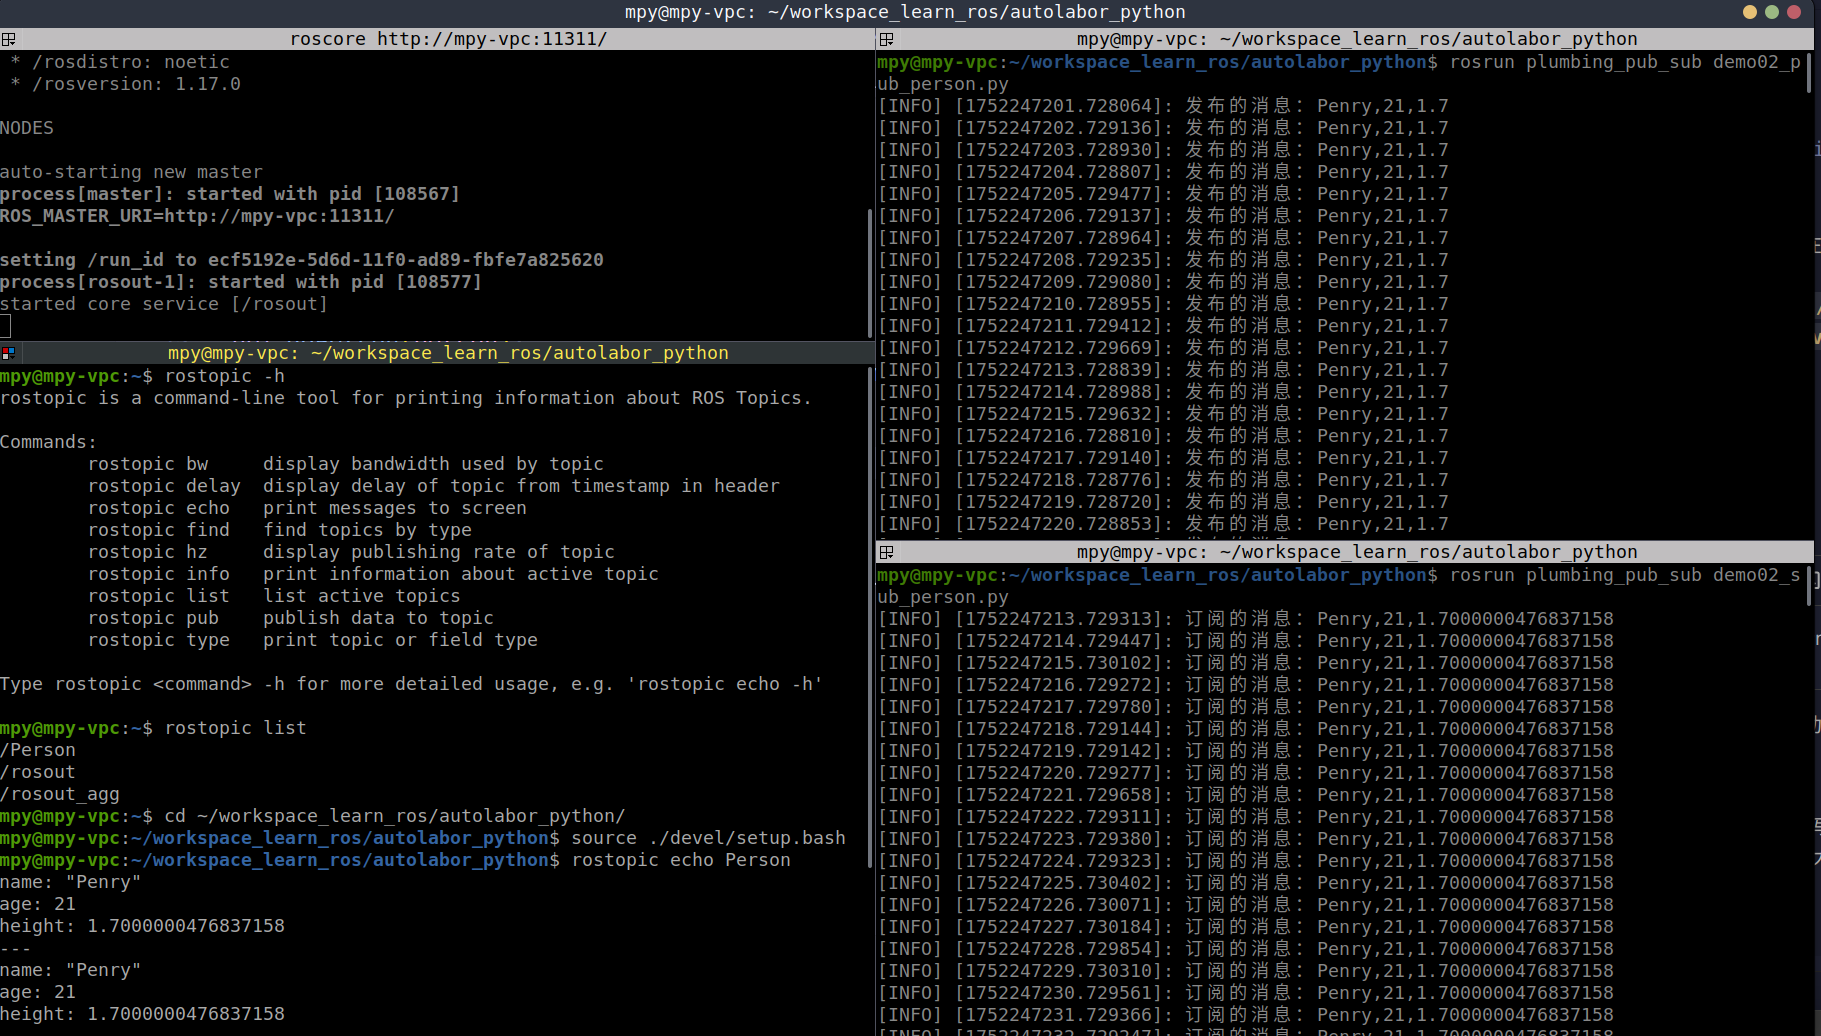Select the yellow-text titlebar of the rostopic pane
The image size is (1821, 1036).
[448, 353]
